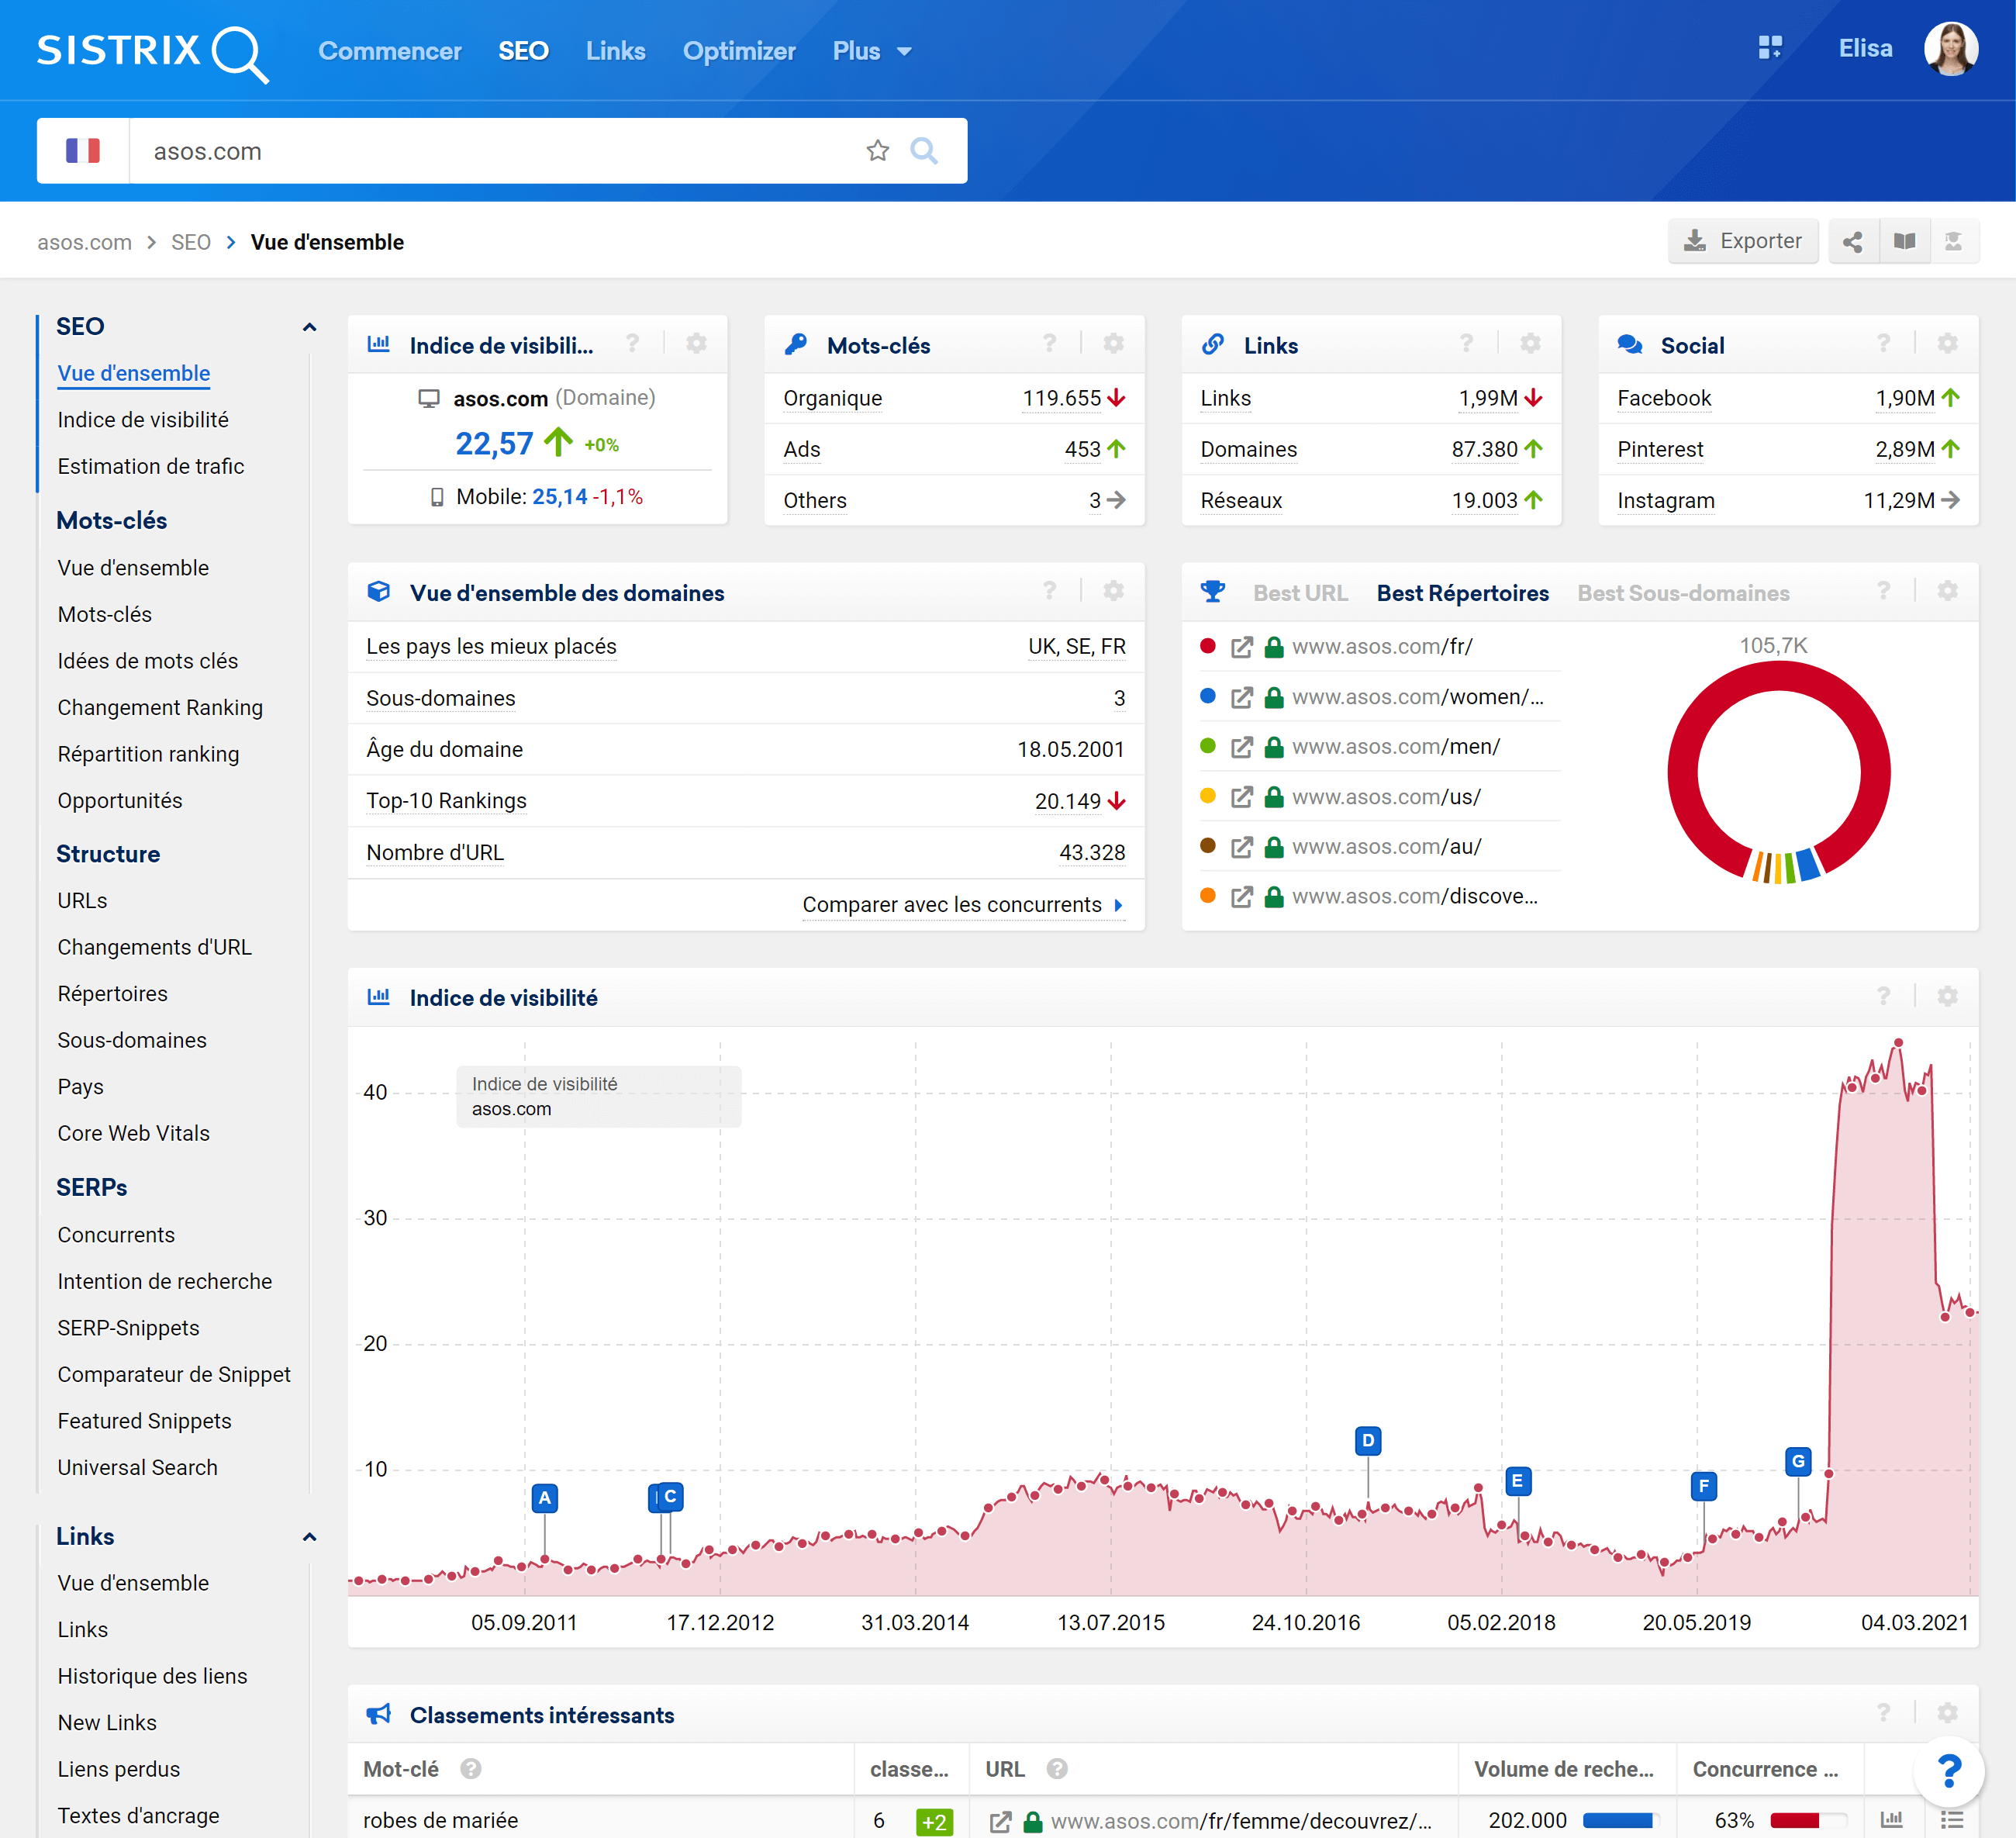Image resolution: width=2016 pixels, height=1838 pixels.
Task: Click the share icon next to Exporter
Action: [x=1852, y=242]
